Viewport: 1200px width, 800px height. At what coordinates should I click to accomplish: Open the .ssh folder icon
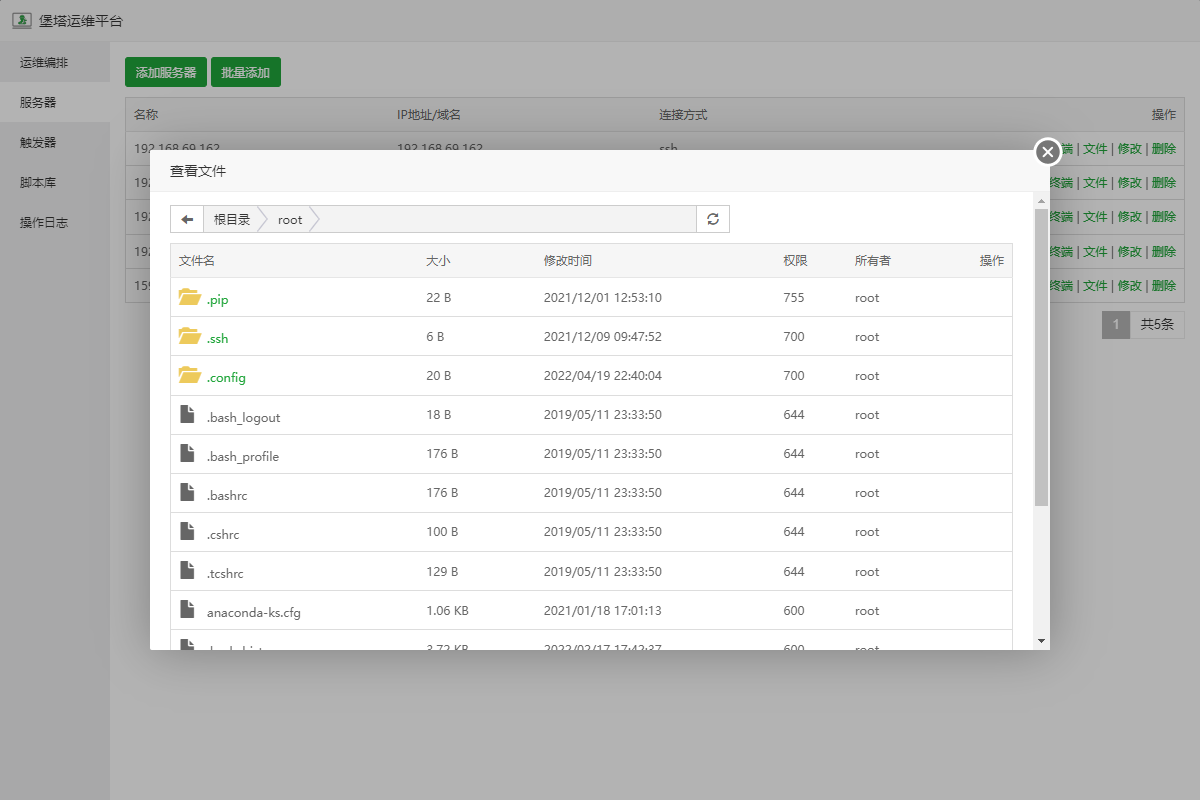point(189,336)
